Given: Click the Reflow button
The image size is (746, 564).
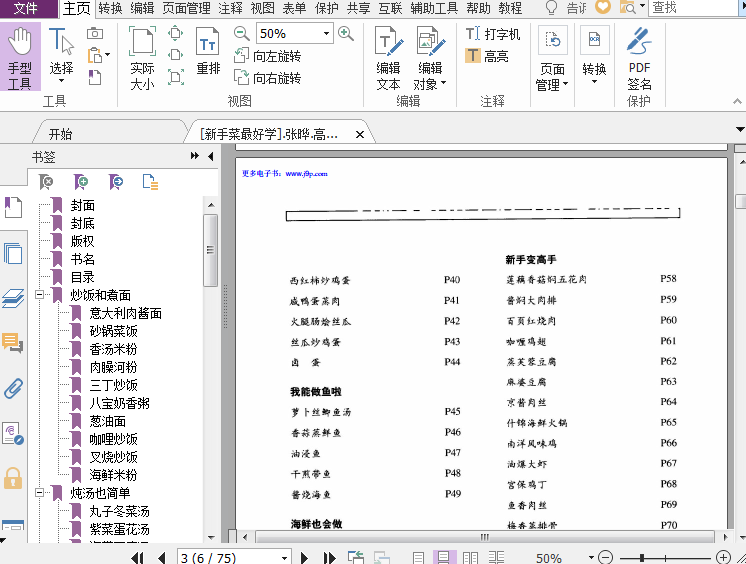Looking at the screenshot, I should [208, 51].
